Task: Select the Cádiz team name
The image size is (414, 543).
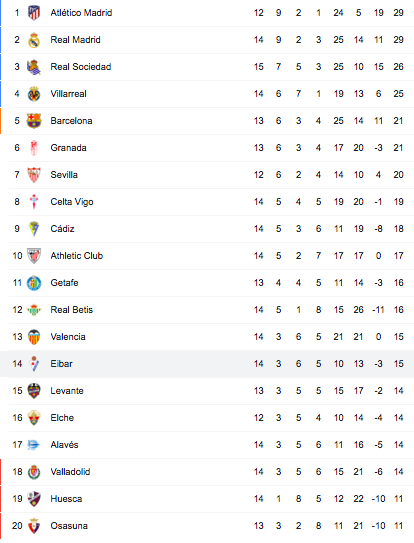Action: click(62, 229)
